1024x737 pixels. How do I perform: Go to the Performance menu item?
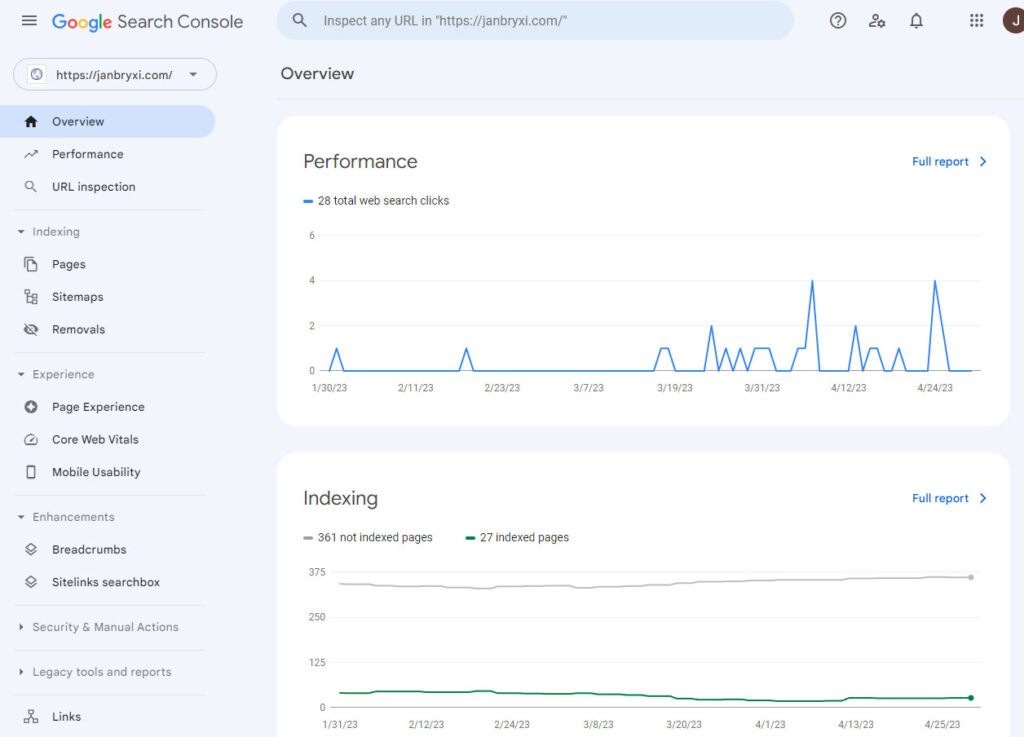tap(88, 154)
